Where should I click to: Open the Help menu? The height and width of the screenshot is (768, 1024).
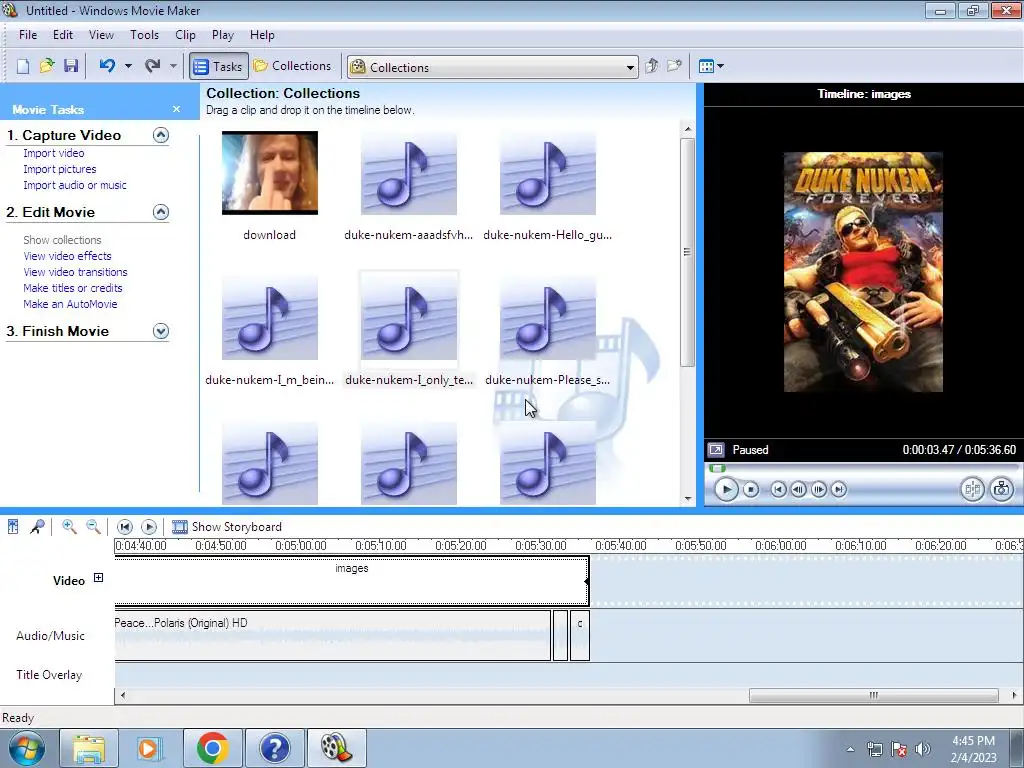(262, 35)
